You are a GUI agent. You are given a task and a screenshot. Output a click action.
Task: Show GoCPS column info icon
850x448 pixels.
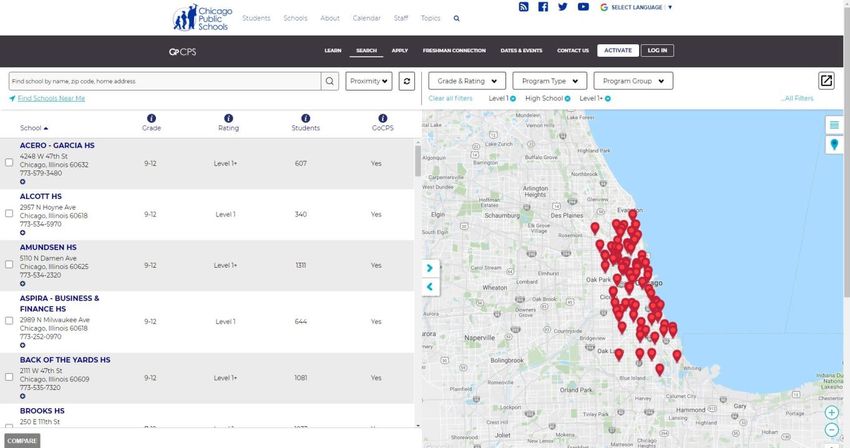tap(383, 118)
